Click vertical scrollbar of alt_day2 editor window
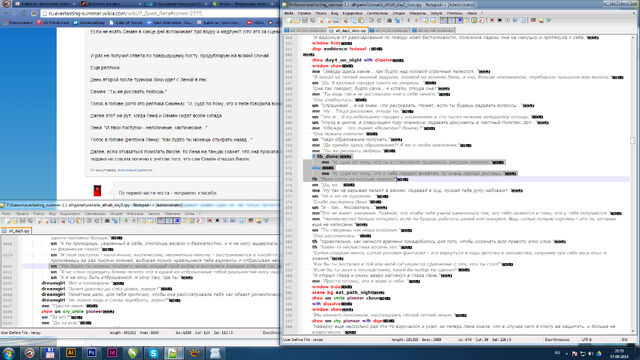Image resolution: width=640 pixels, height=360 pixels. click(x=633, y=184)
